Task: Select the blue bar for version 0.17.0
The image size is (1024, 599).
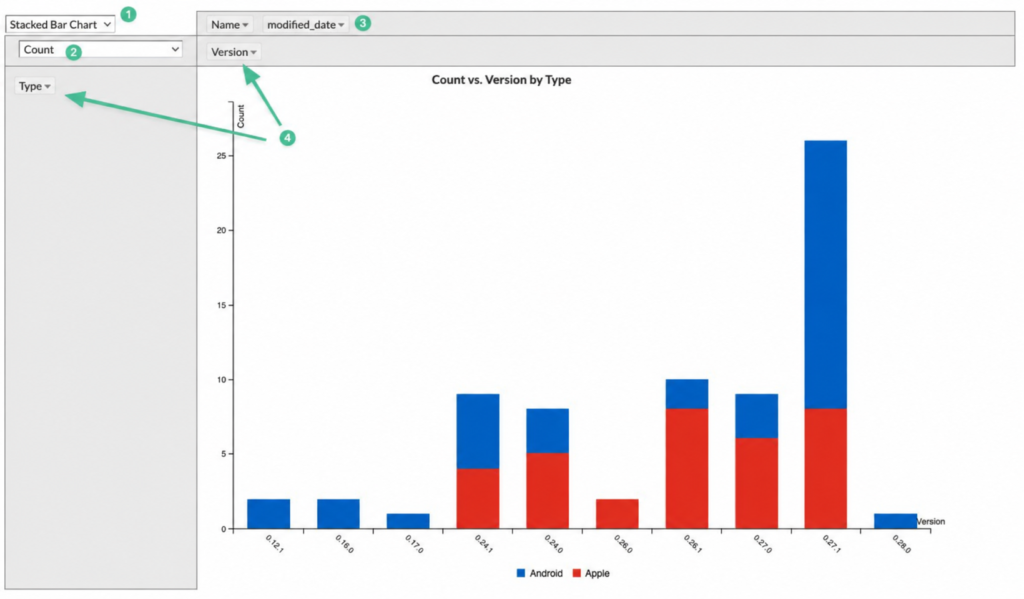Action: click(408, 521)
